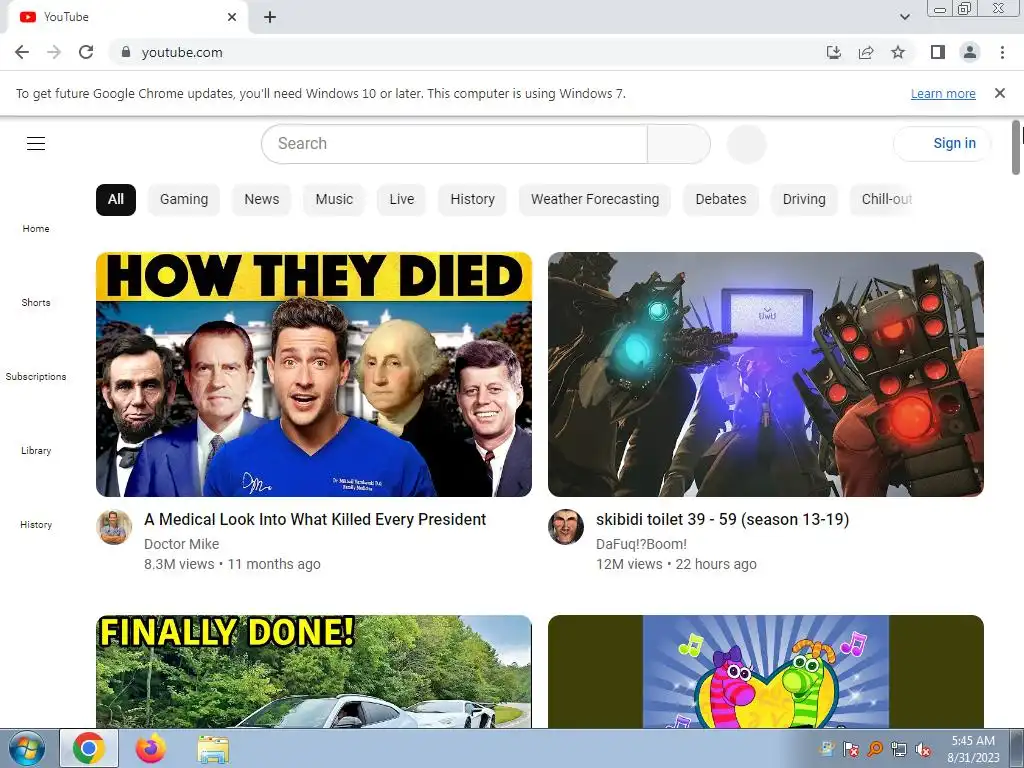Select the All filter chip
This screenshot has height=768, width=1024.
click(116, 199)
